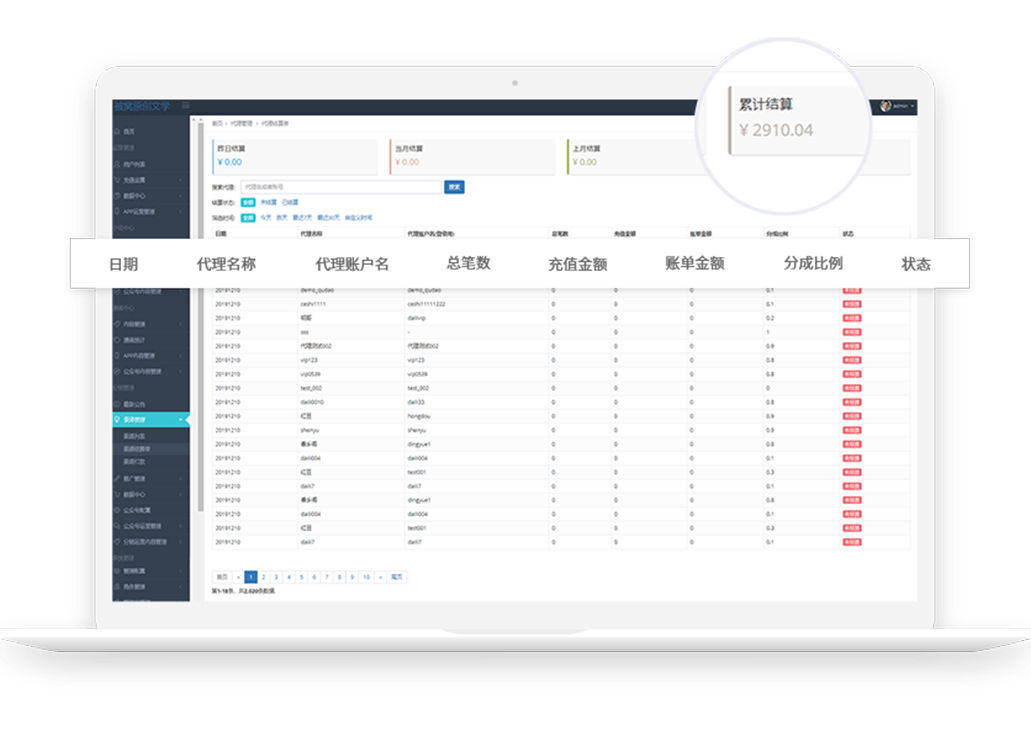Click the highlighted channel management sidebar icon
Viewport: 1031px width, 729px height.
[117, 420]
